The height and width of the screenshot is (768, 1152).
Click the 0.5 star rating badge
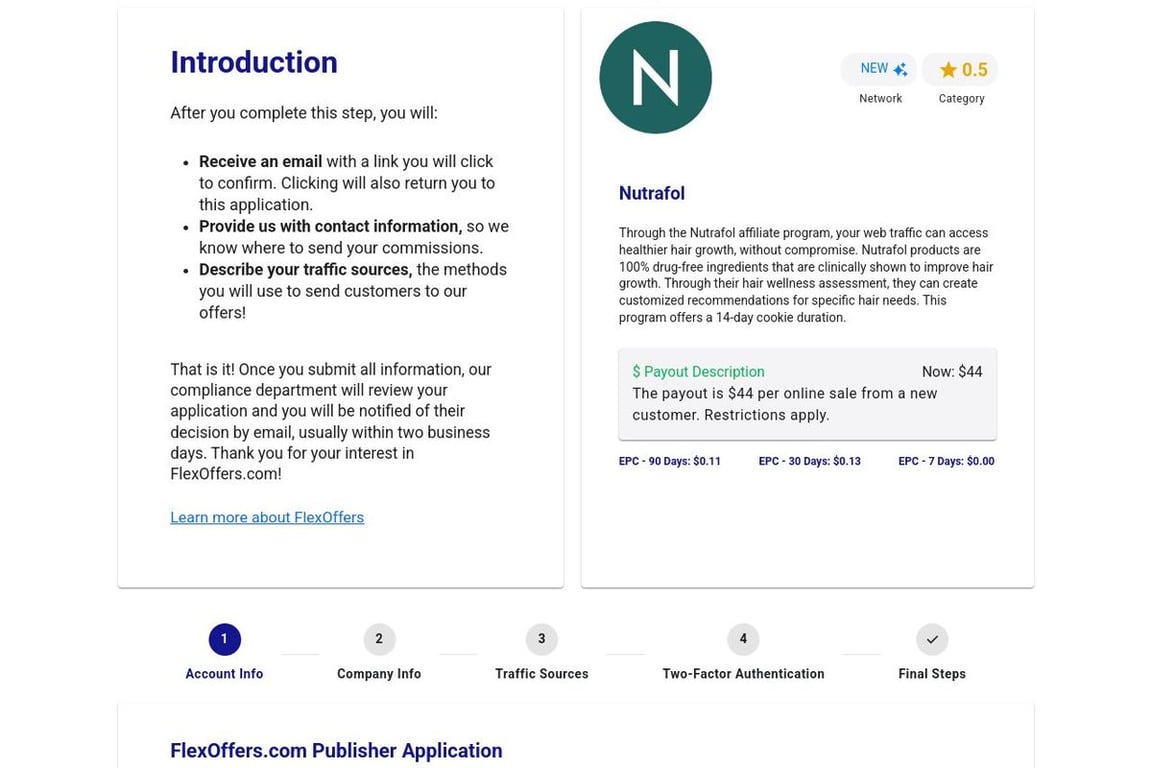(960, 69)
